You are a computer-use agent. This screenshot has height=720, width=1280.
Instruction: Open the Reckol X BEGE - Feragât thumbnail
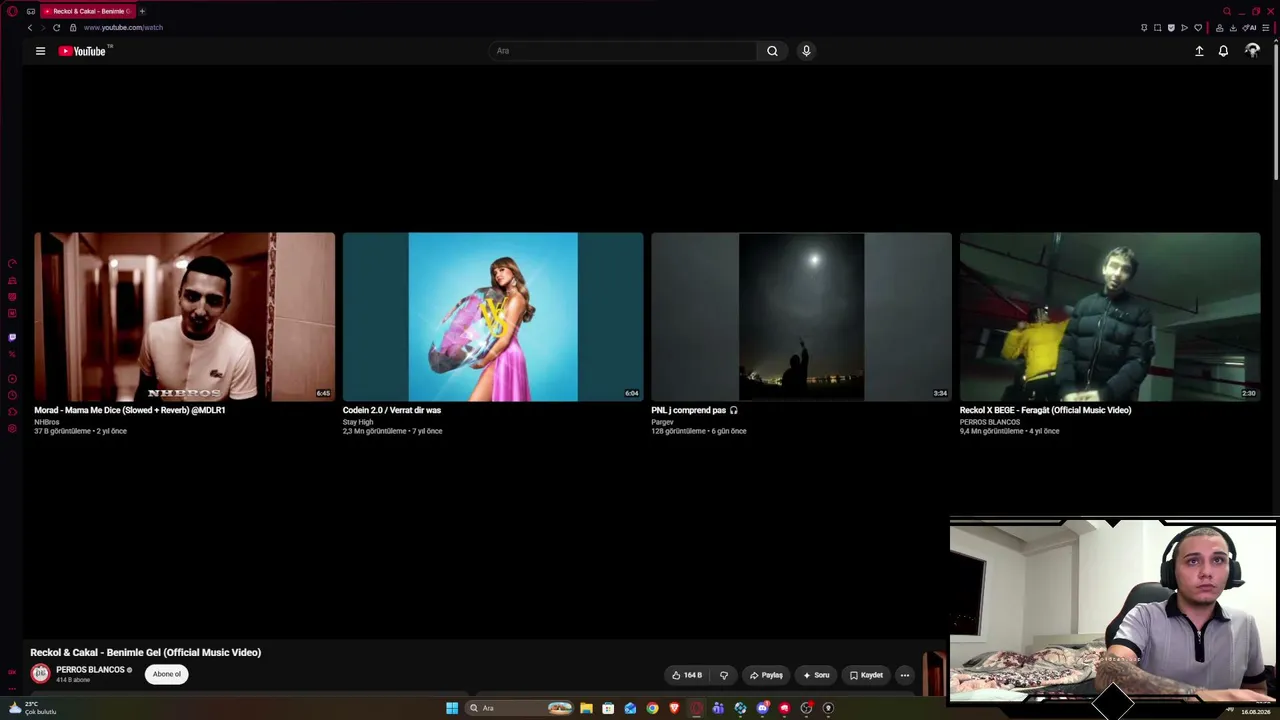click(1110, 317)
